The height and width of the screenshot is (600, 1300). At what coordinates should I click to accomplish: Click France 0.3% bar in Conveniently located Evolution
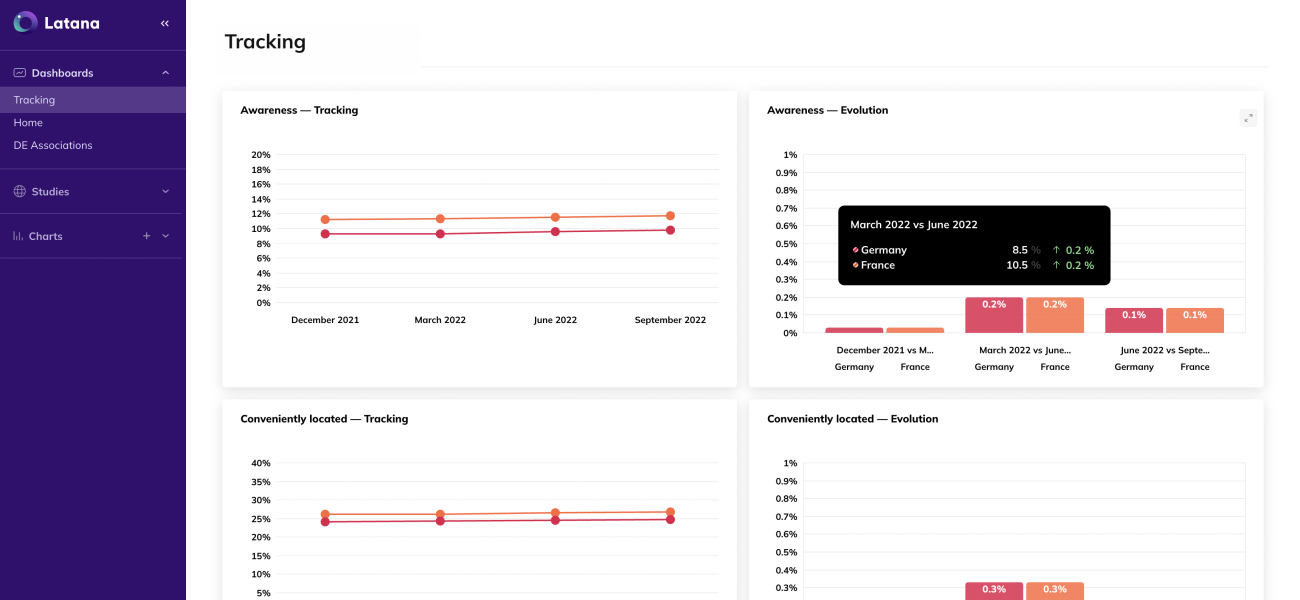click(1055, 591)
